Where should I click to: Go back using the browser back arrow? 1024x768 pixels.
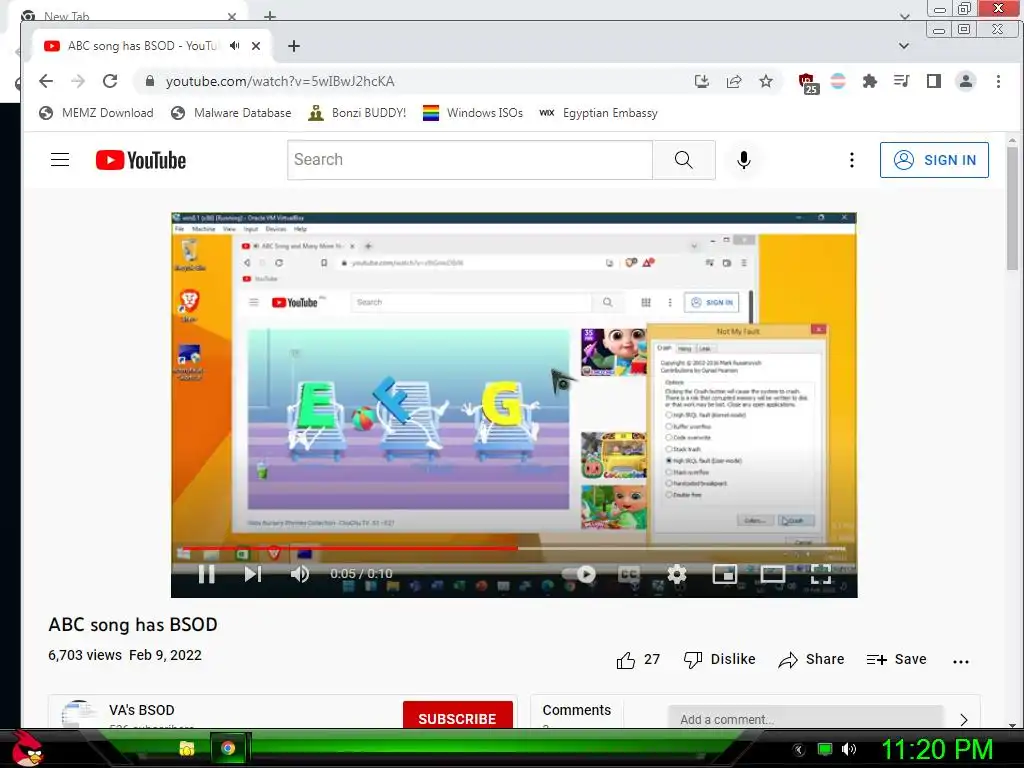[46, 81]
